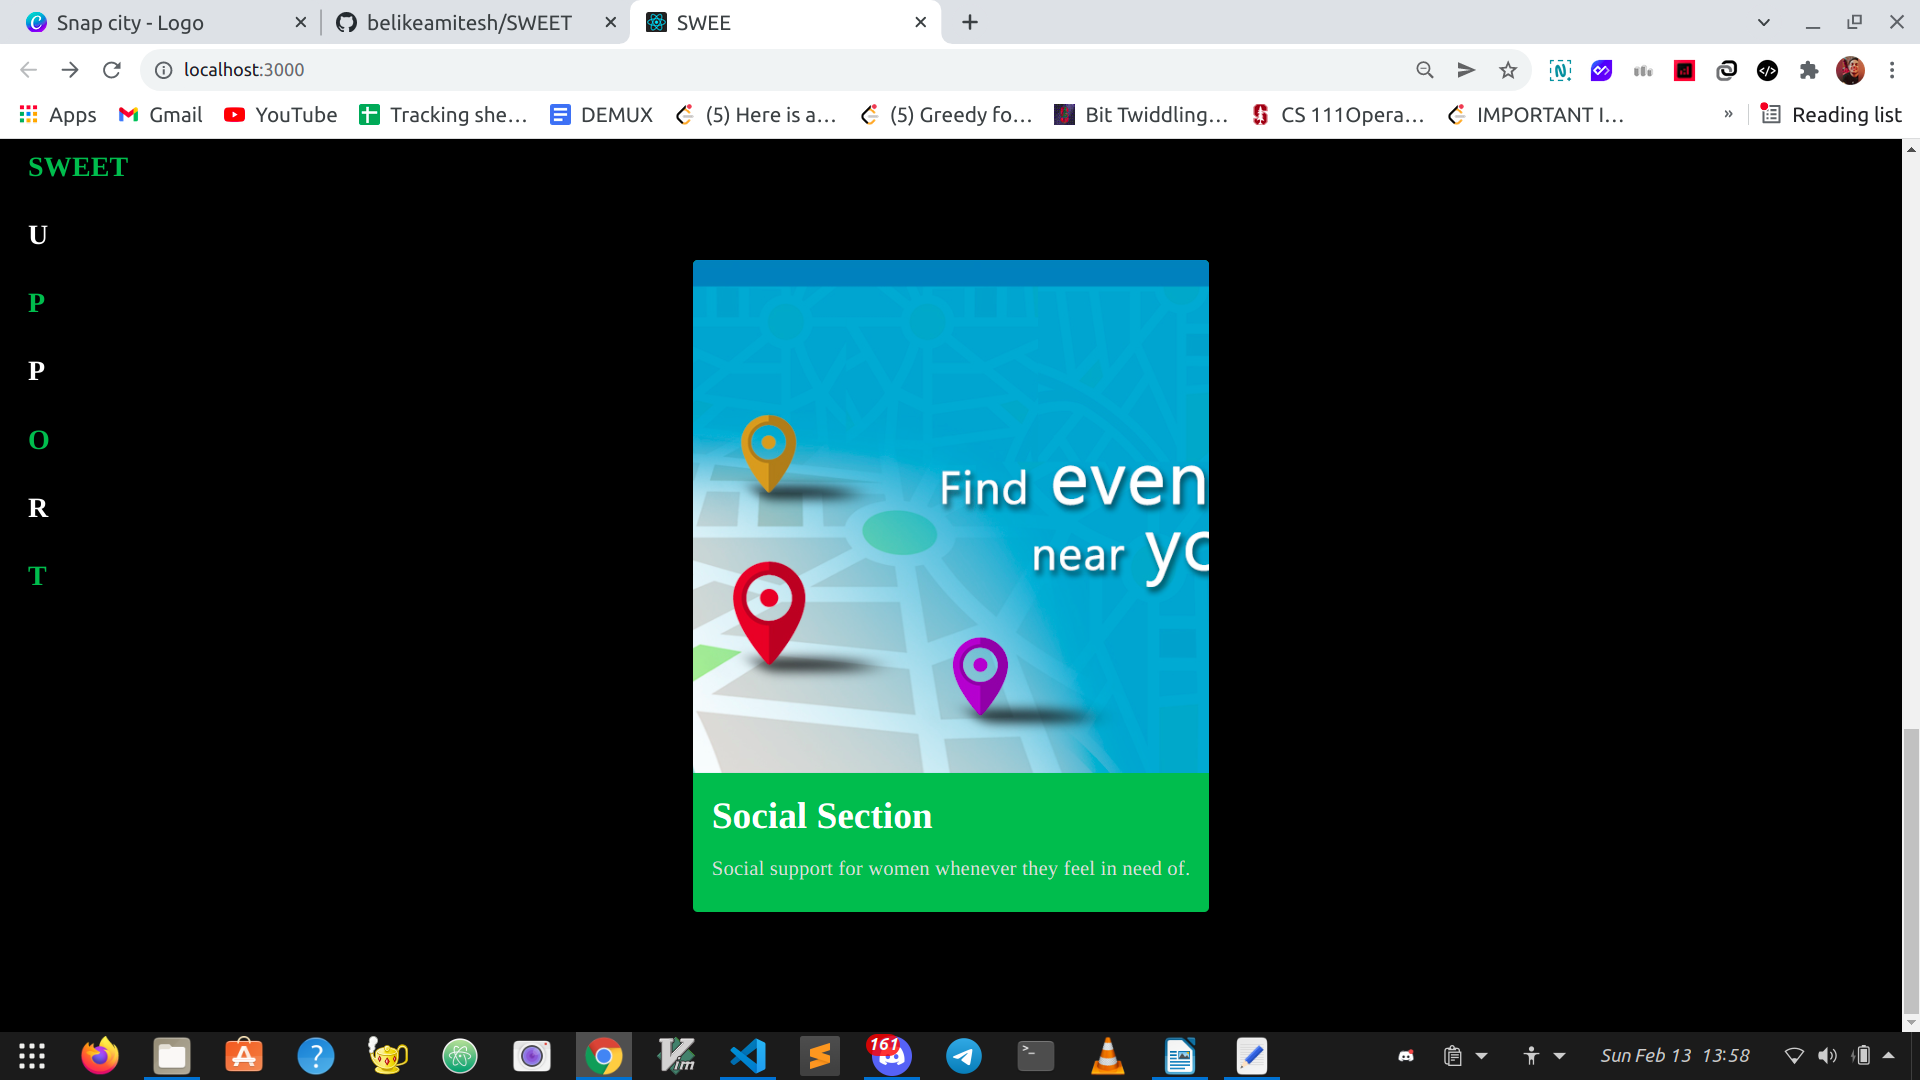This screenshot has height=1080, width=1920.
Task: Expand the tab search dropdown arrow
Action: [1764, 22]
